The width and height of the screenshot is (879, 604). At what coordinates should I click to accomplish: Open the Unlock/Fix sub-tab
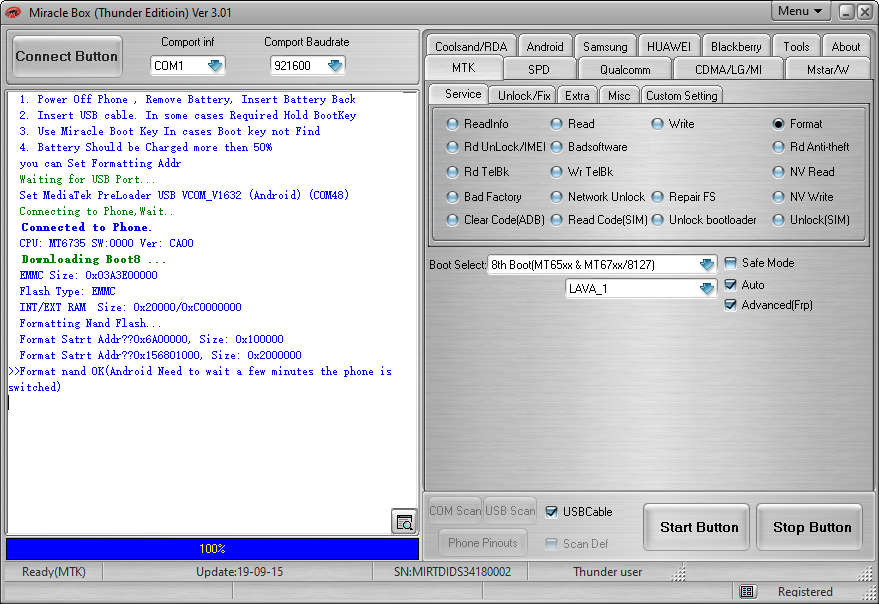click(x=524, y=95)
